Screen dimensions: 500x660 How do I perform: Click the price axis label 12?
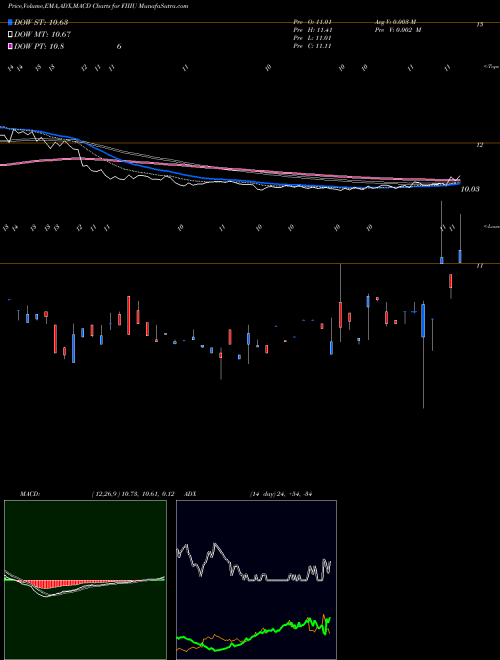tap(479, 145)
